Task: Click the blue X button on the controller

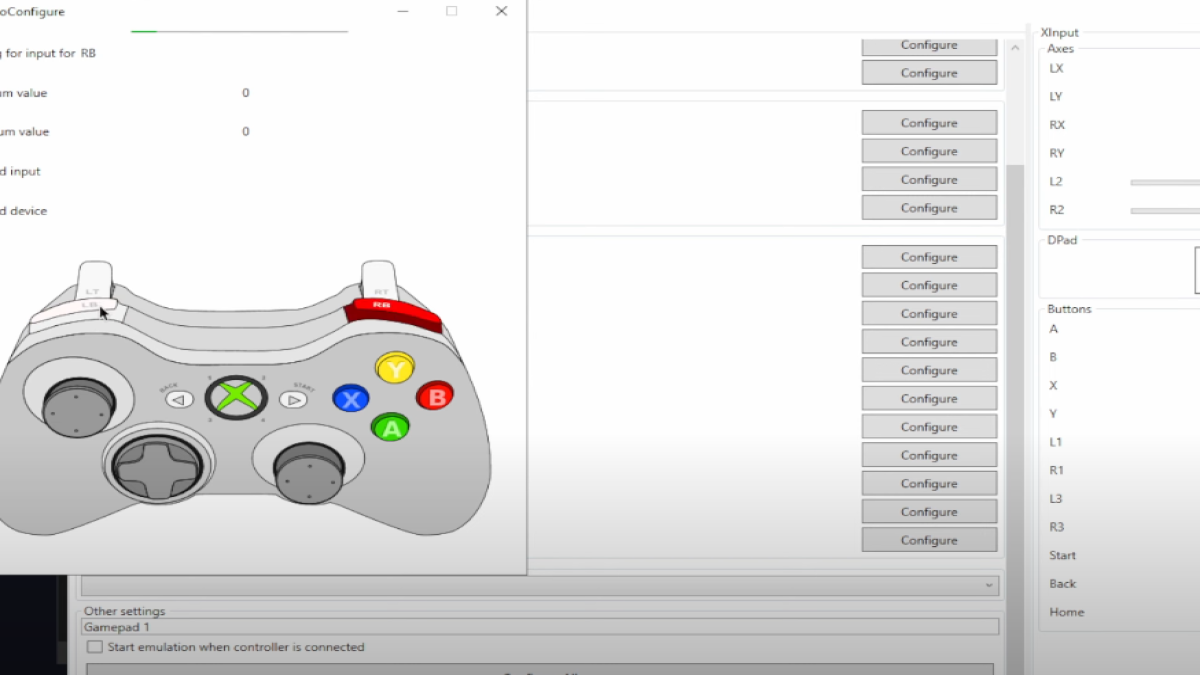Action: (351, 400)
